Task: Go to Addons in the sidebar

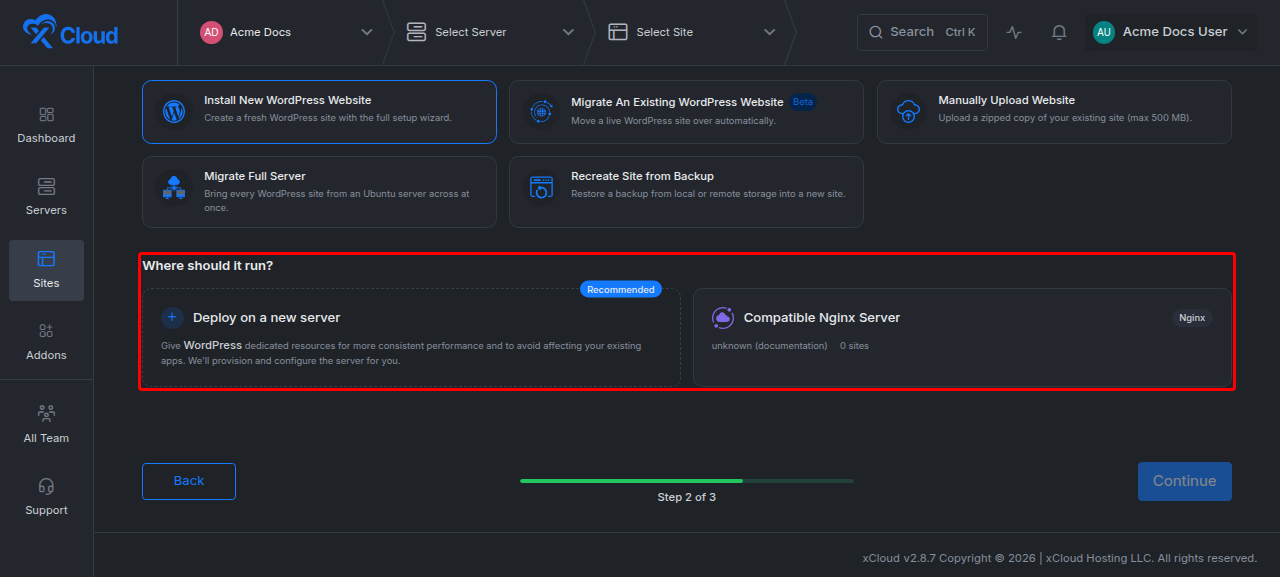Action: (46, 342)
